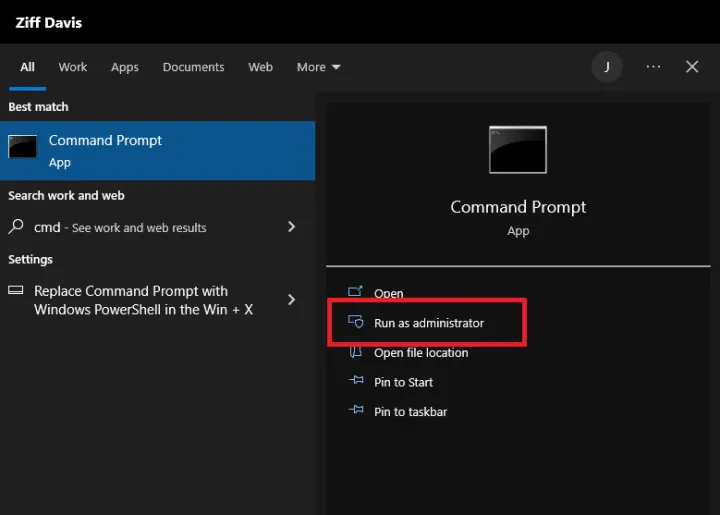Viewport: 720px width, 515px height.
Task: Close the search panel with the X
Action: (x=692, y=67)
